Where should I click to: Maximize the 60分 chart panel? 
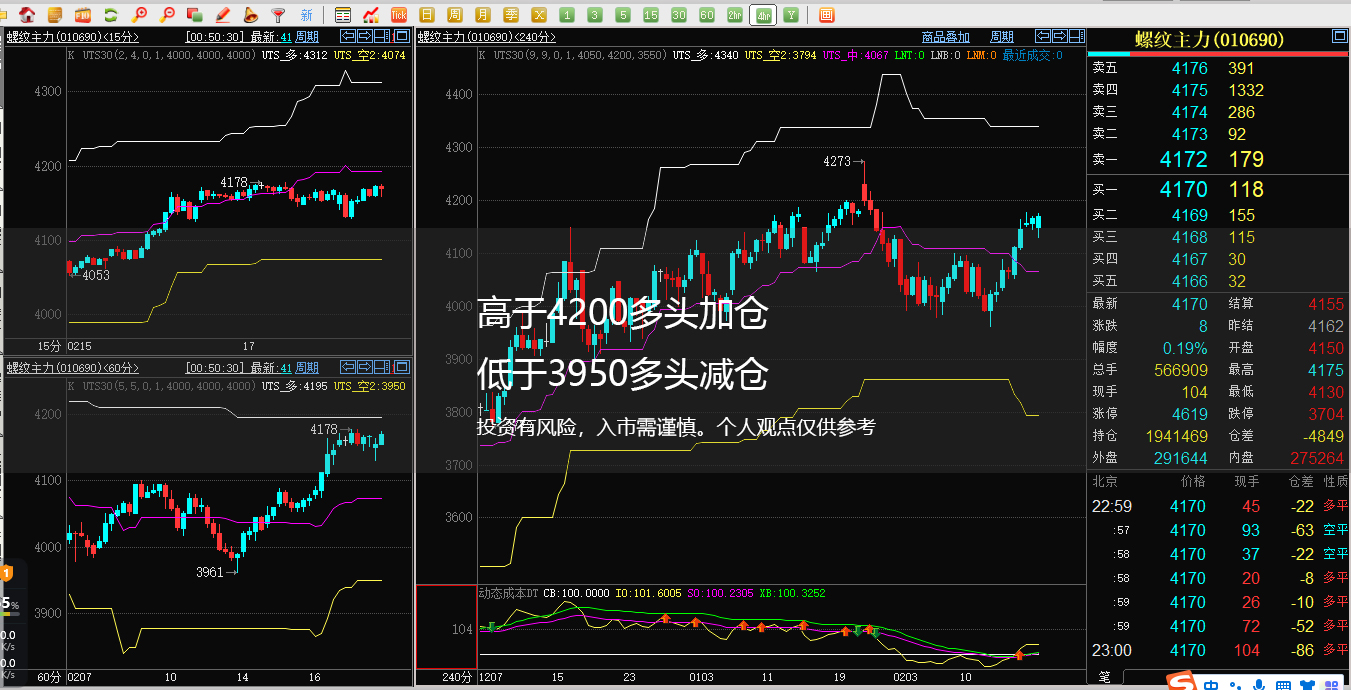tap(401, 367)
